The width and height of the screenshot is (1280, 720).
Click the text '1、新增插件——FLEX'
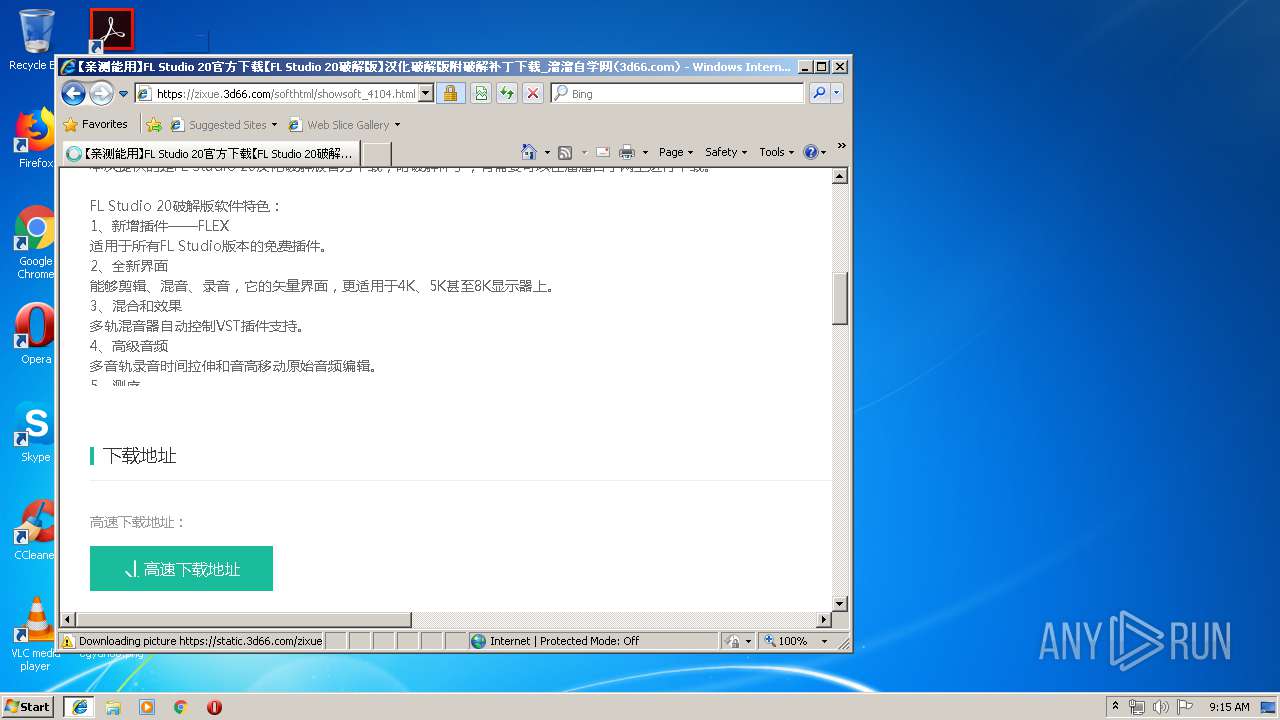[x=160, y=226]
